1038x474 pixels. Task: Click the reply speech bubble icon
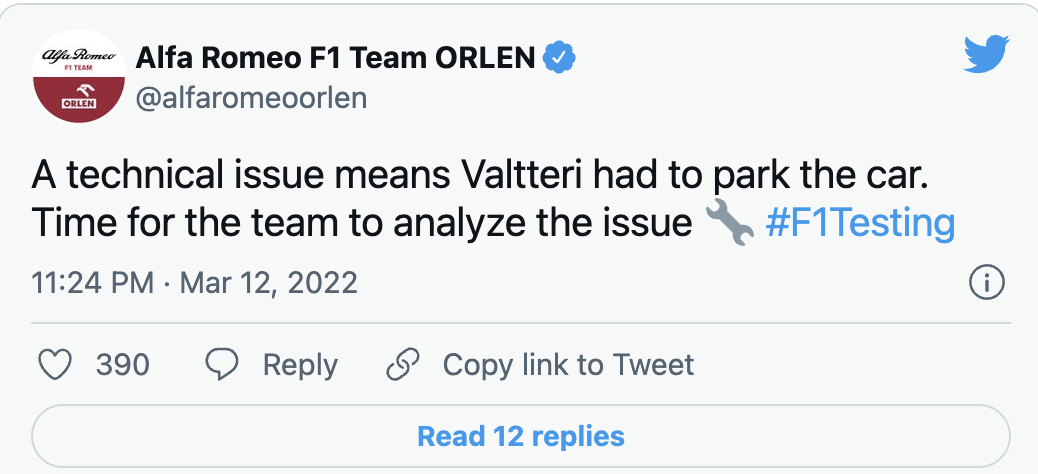coord(221,364)
